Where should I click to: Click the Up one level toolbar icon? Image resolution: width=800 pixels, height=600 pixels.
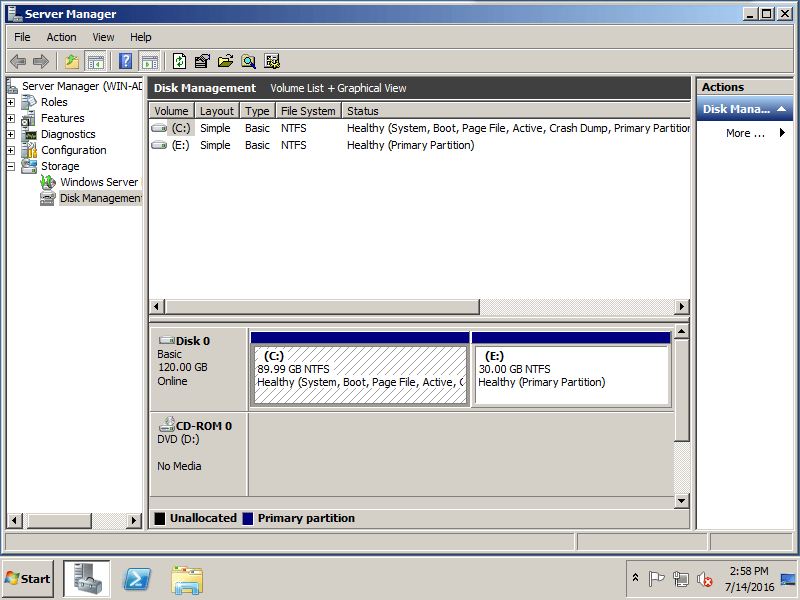pyautogui.click(x=72, y=61)
